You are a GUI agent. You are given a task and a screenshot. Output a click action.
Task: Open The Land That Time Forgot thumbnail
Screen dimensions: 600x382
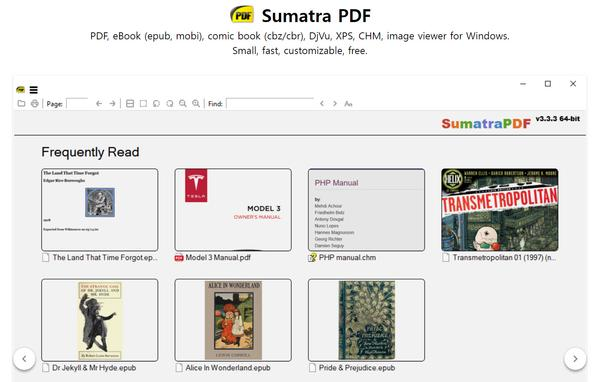click(x=99, y=210)
